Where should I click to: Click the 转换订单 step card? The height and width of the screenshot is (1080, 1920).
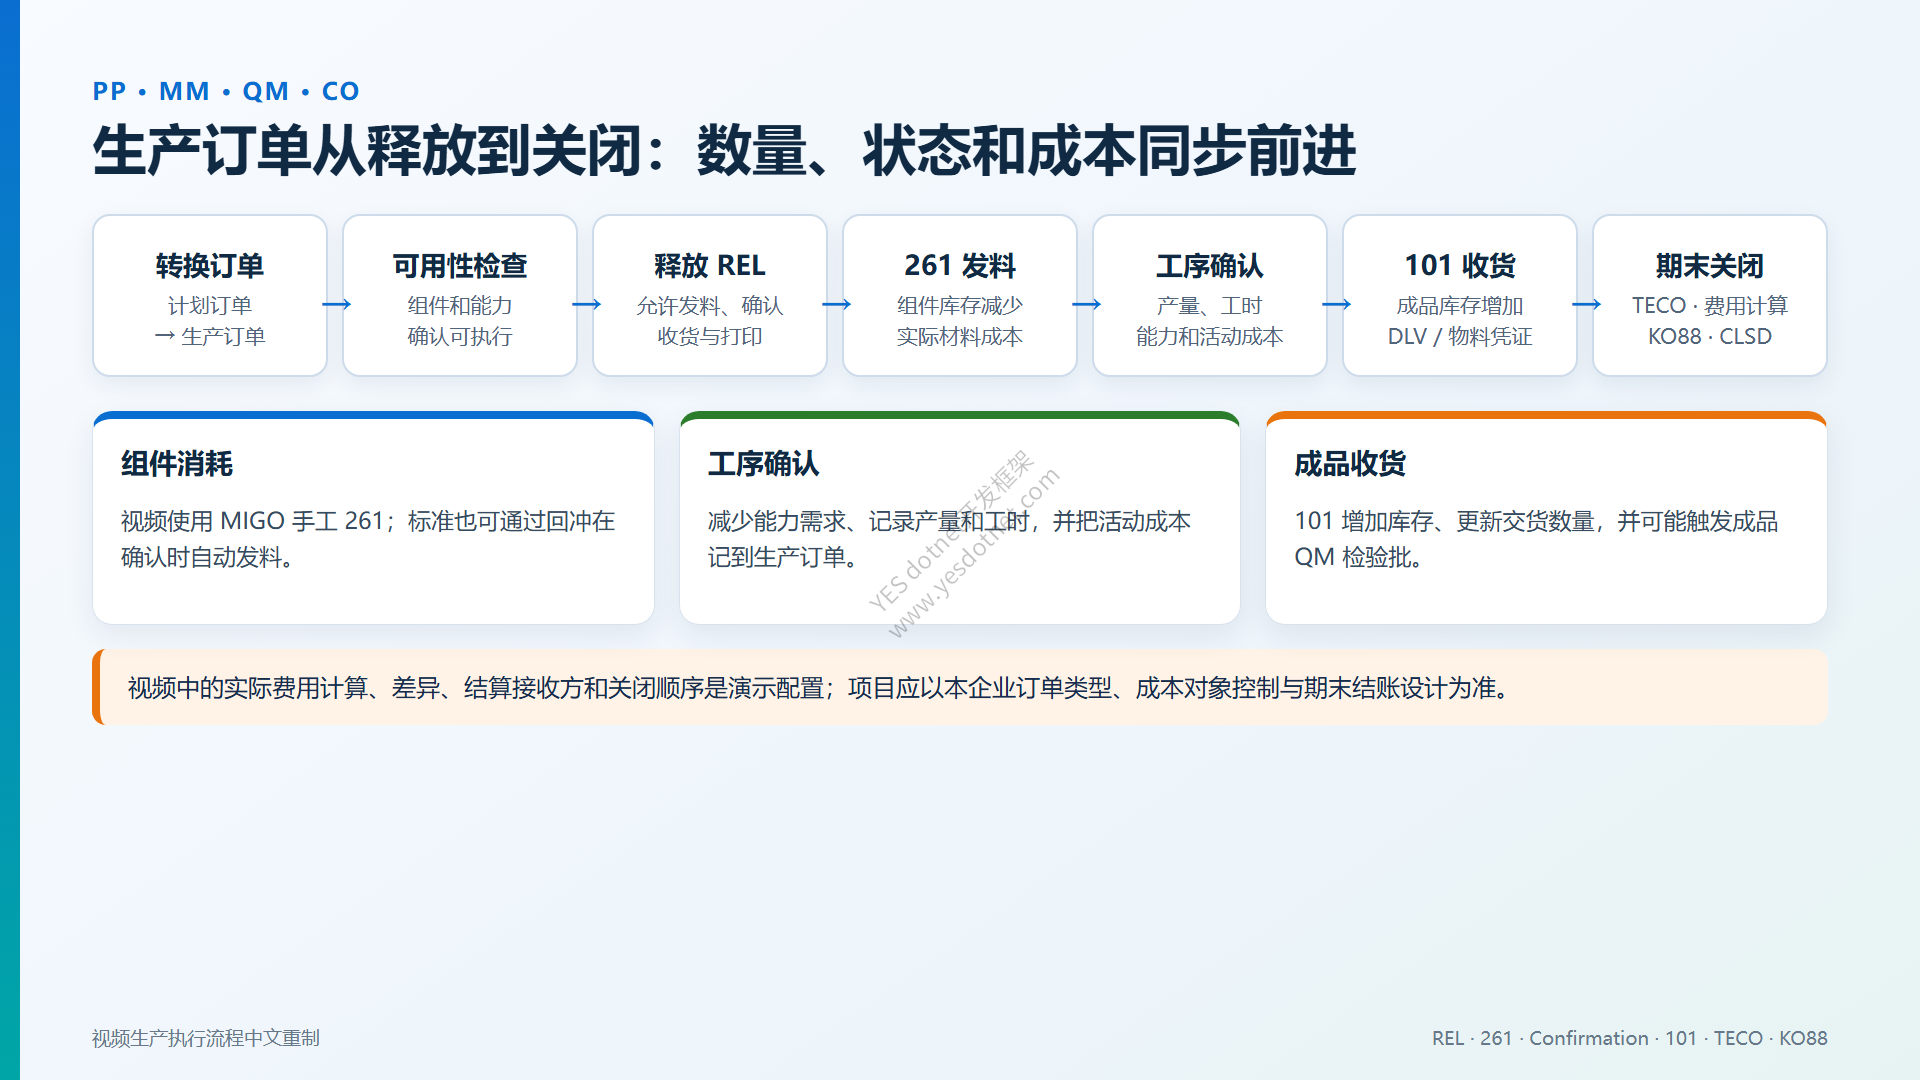pos(210,296)
